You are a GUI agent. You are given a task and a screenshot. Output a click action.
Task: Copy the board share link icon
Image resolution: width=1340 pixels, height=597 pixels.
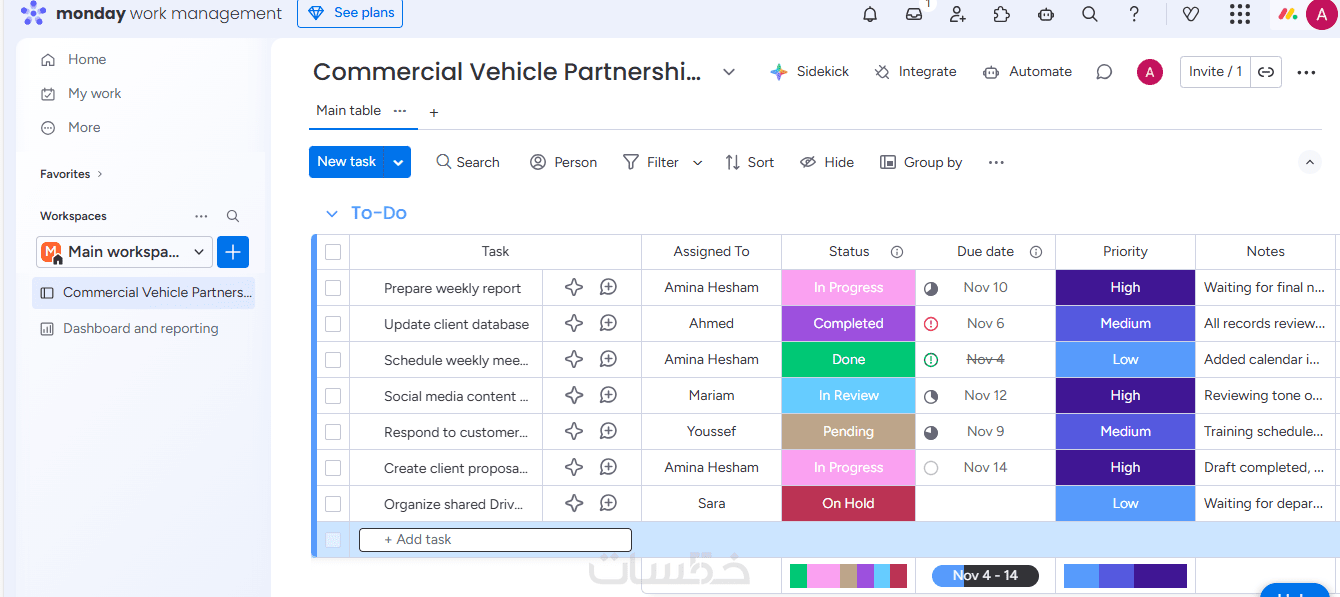pos(1266,72)
